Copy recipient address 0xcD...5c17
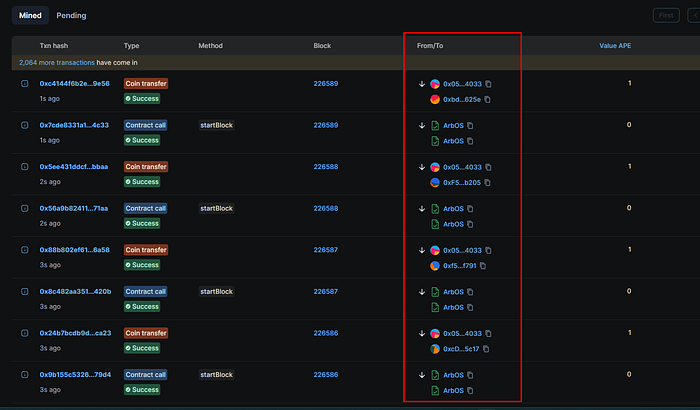The height and width of the screenshot is (410, 700). coord(486,349)
